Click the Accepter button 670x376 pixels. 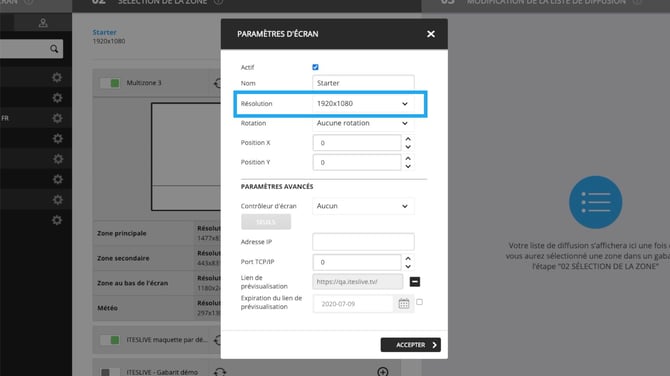[x=411, y=345]
